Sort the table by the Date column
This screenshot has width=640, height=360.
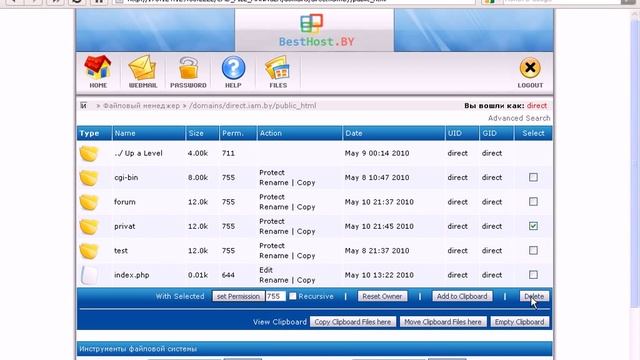(x=353, y=133)
